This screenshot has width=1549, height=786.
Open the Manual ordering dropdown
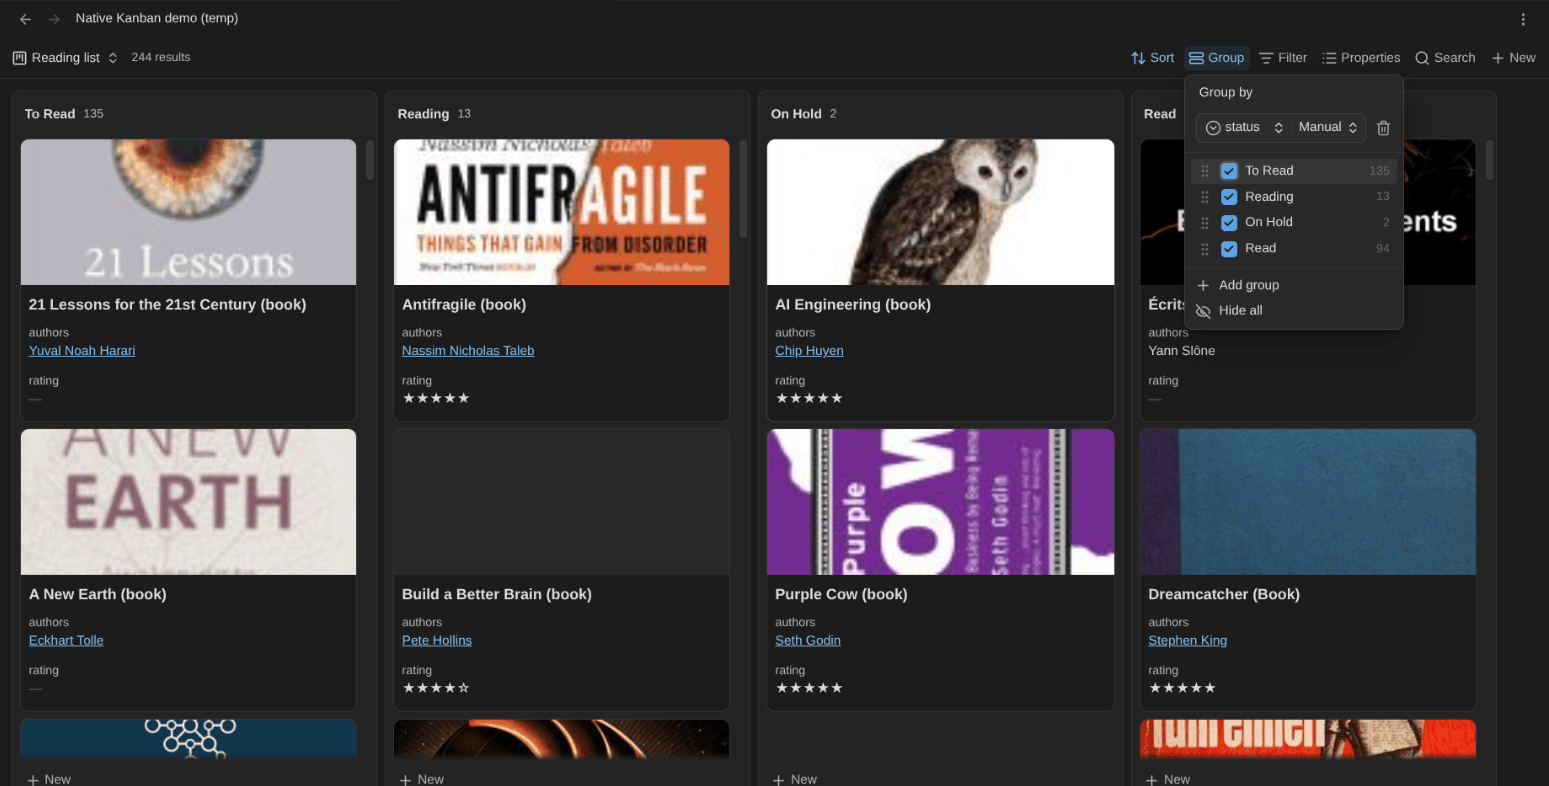click(x=1328, y=127)
